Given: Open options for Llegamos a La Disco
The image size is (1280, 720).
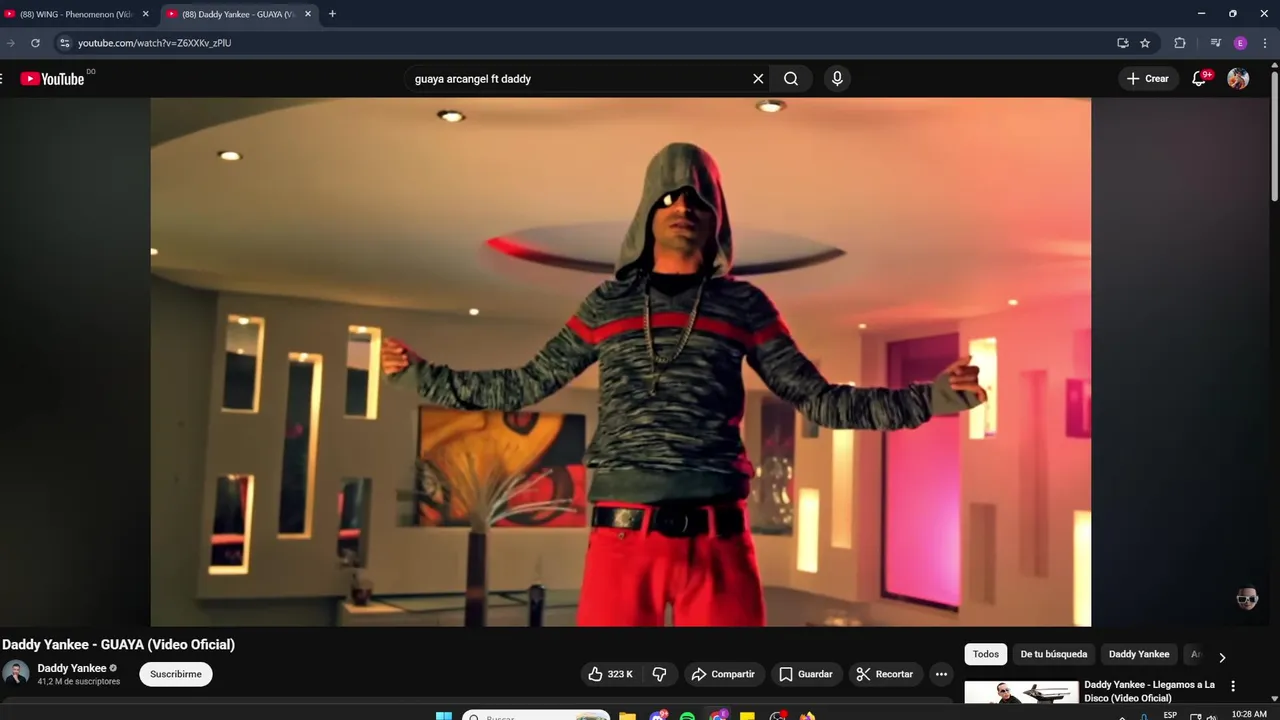Looking at the screenshot, I should pyautogui.click(x=1233, y=687).
